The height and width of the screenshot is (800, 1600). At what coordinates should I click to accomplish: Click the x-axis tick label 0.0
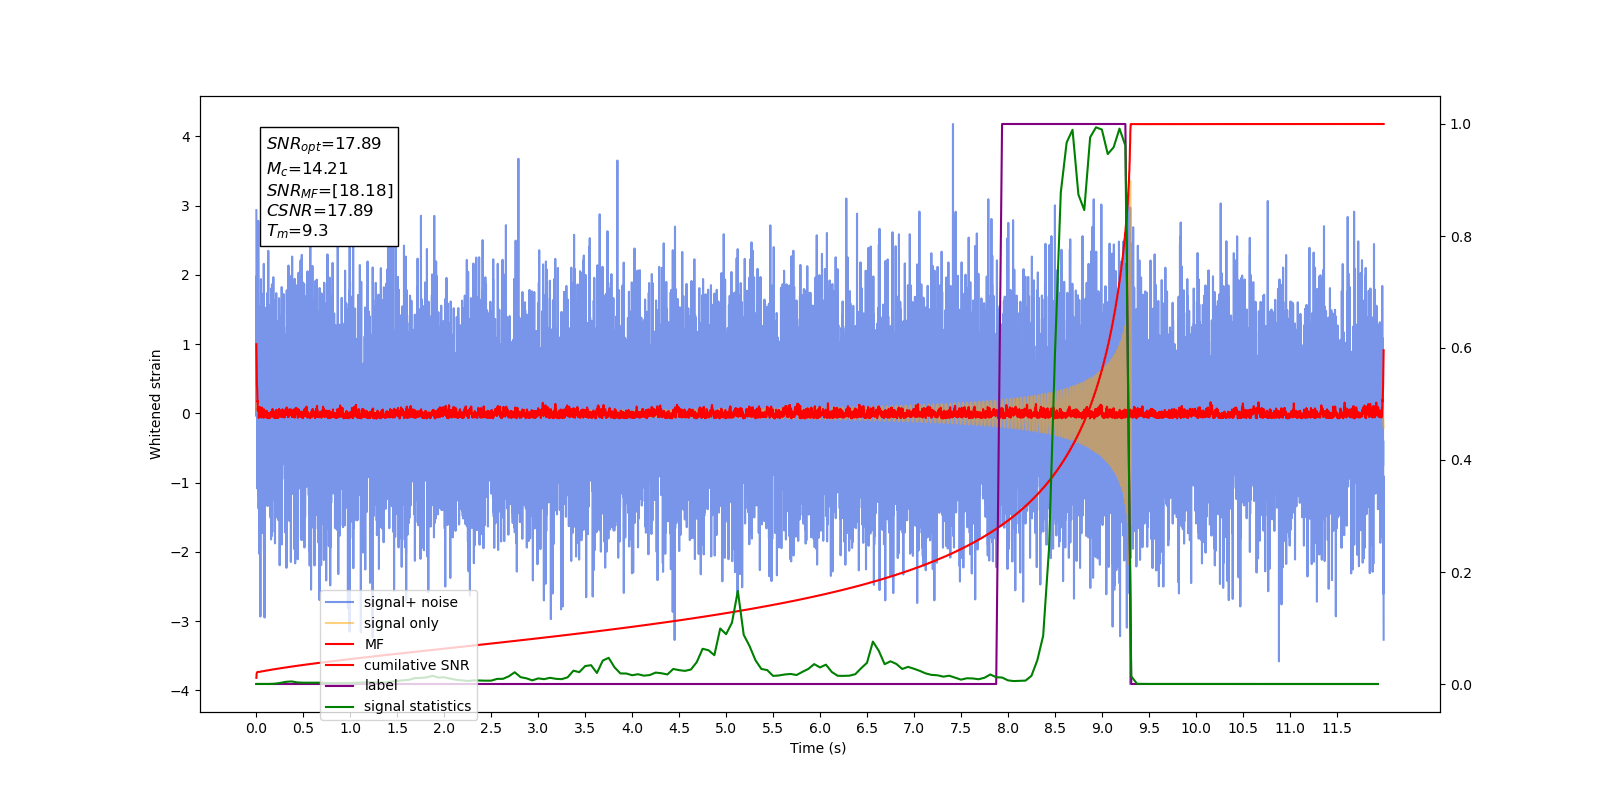(x=256, y=728)
